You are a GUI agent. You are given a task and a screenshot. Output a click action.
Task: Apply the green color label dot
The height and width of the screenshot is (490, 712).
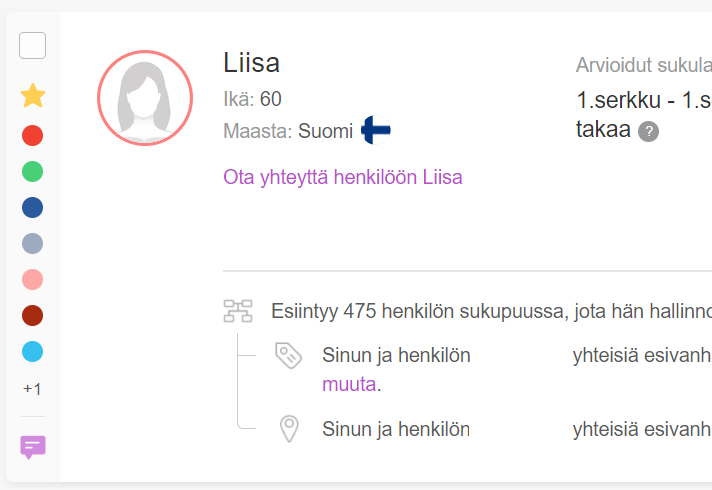pos(33,171)
